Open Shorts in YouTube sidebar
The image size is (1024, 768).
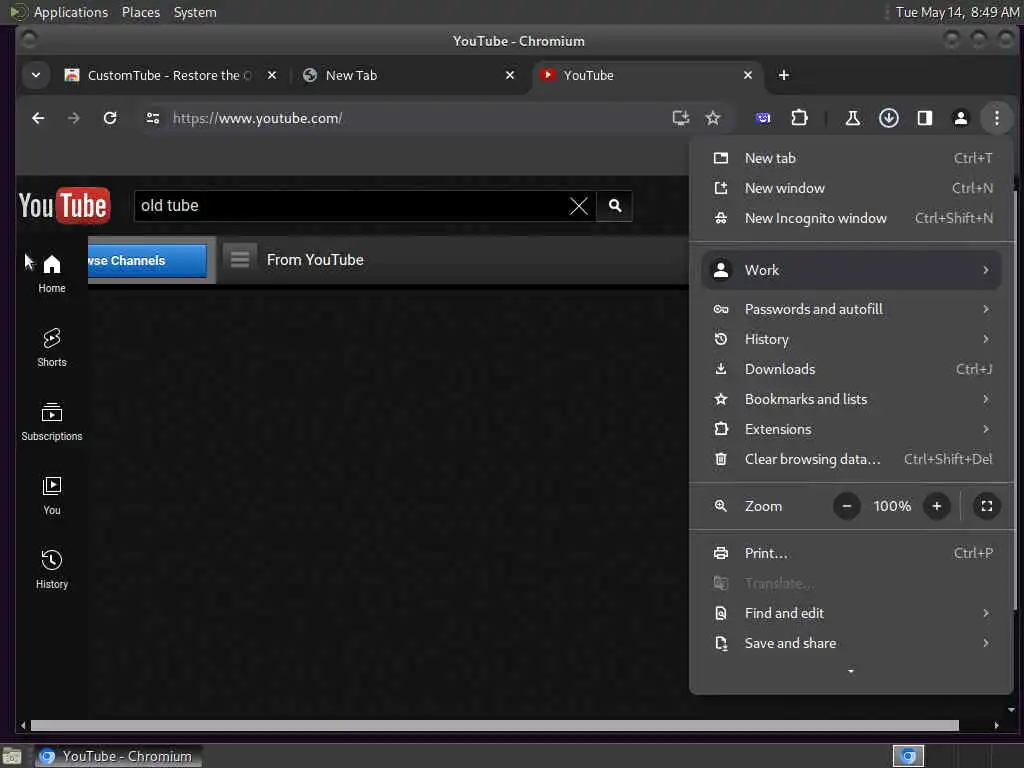[52, 347]
